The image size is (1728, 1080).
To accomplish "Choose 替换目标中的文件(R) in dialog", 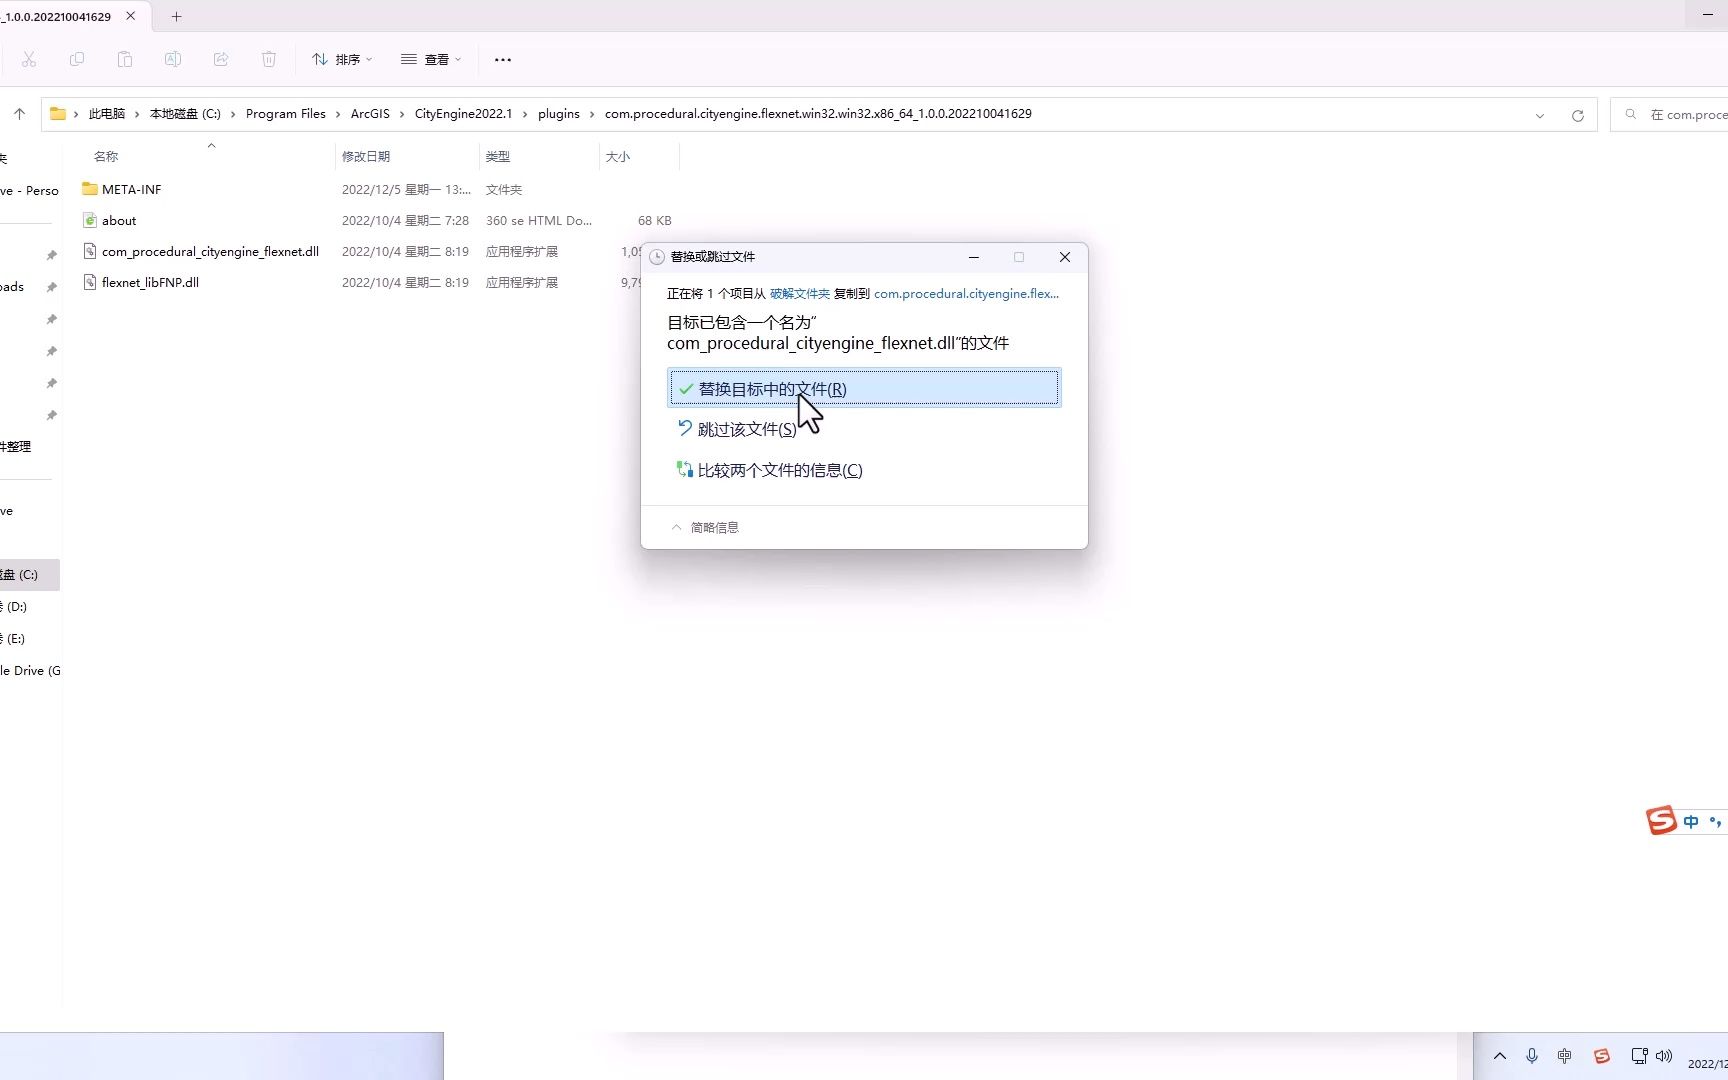I will pos(864,388).
